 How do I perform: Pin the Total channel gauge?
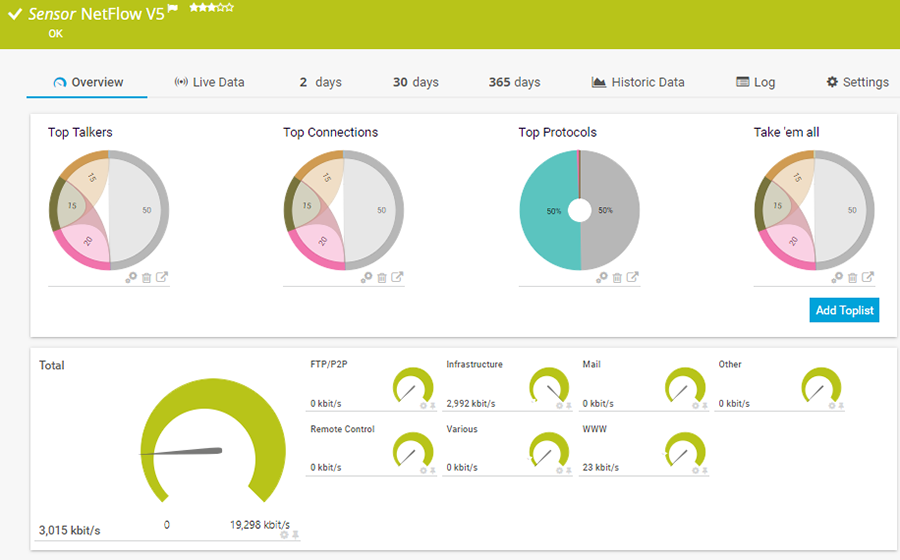(x=296, y=535)
